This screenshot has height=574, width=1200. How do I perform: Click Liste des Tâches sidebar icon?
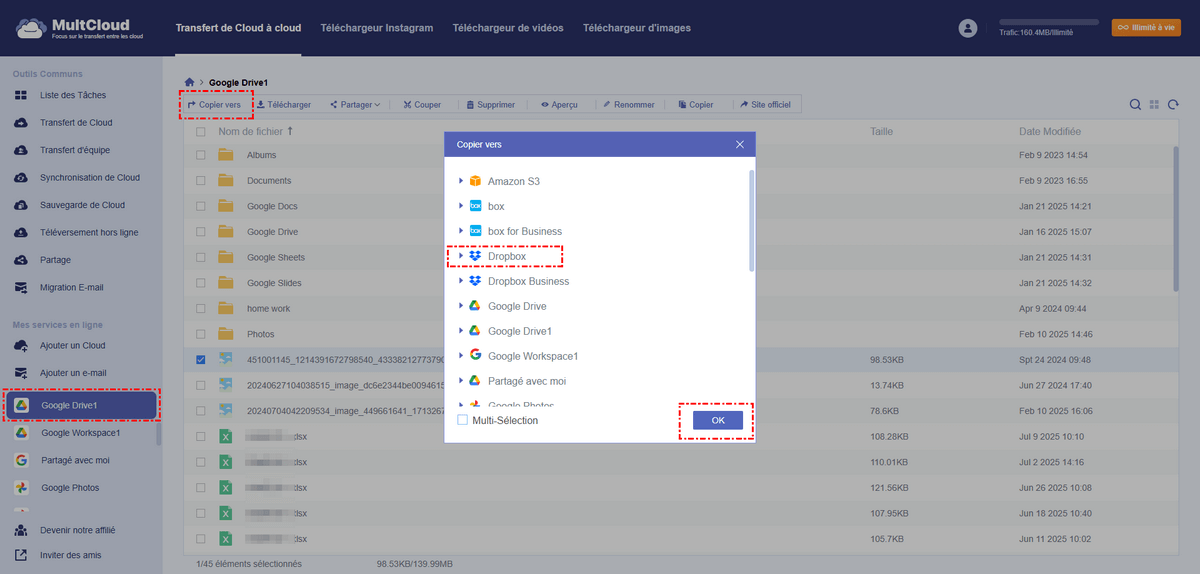click(x=21, y=95)
